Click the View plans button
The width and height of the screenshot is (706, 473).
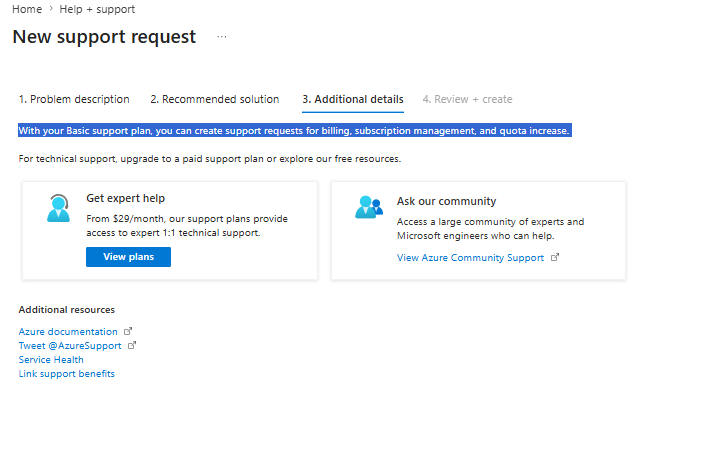coord(128,257)
